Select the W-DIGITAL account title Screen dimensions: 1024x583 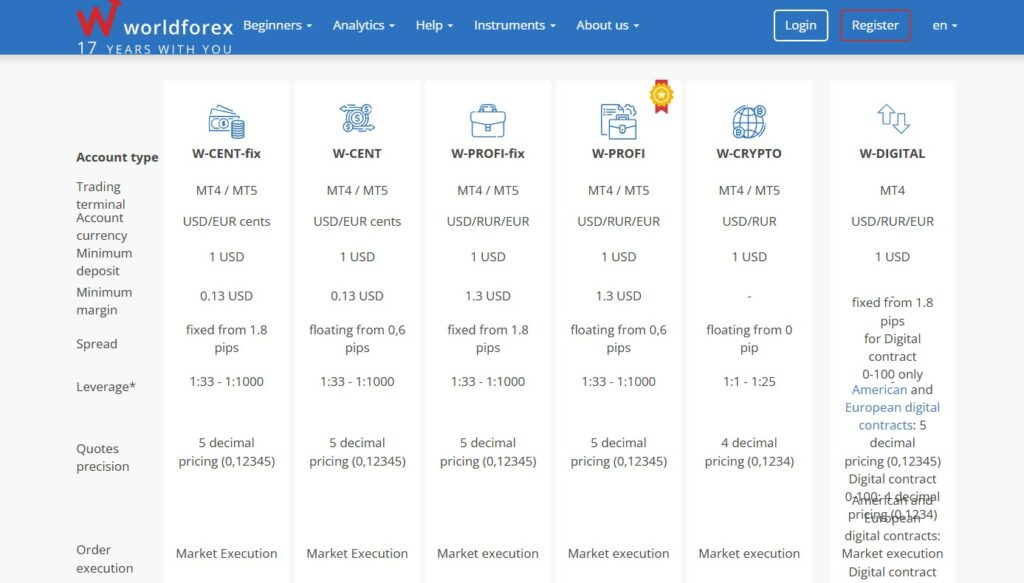(892, 153)
